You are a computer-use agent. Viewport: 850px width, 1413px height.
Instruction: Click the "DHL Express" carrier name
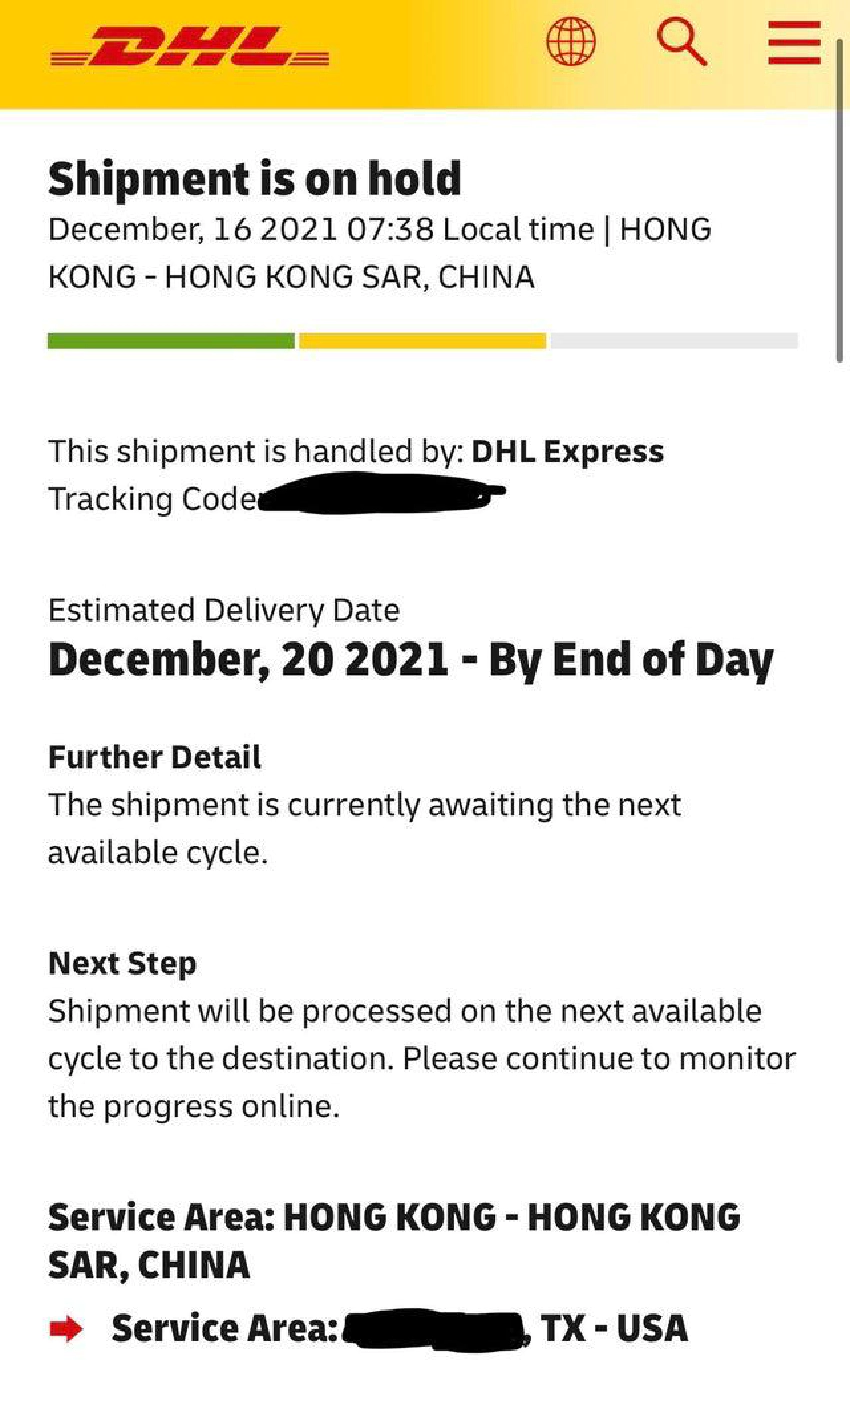(x=567, y=451)
